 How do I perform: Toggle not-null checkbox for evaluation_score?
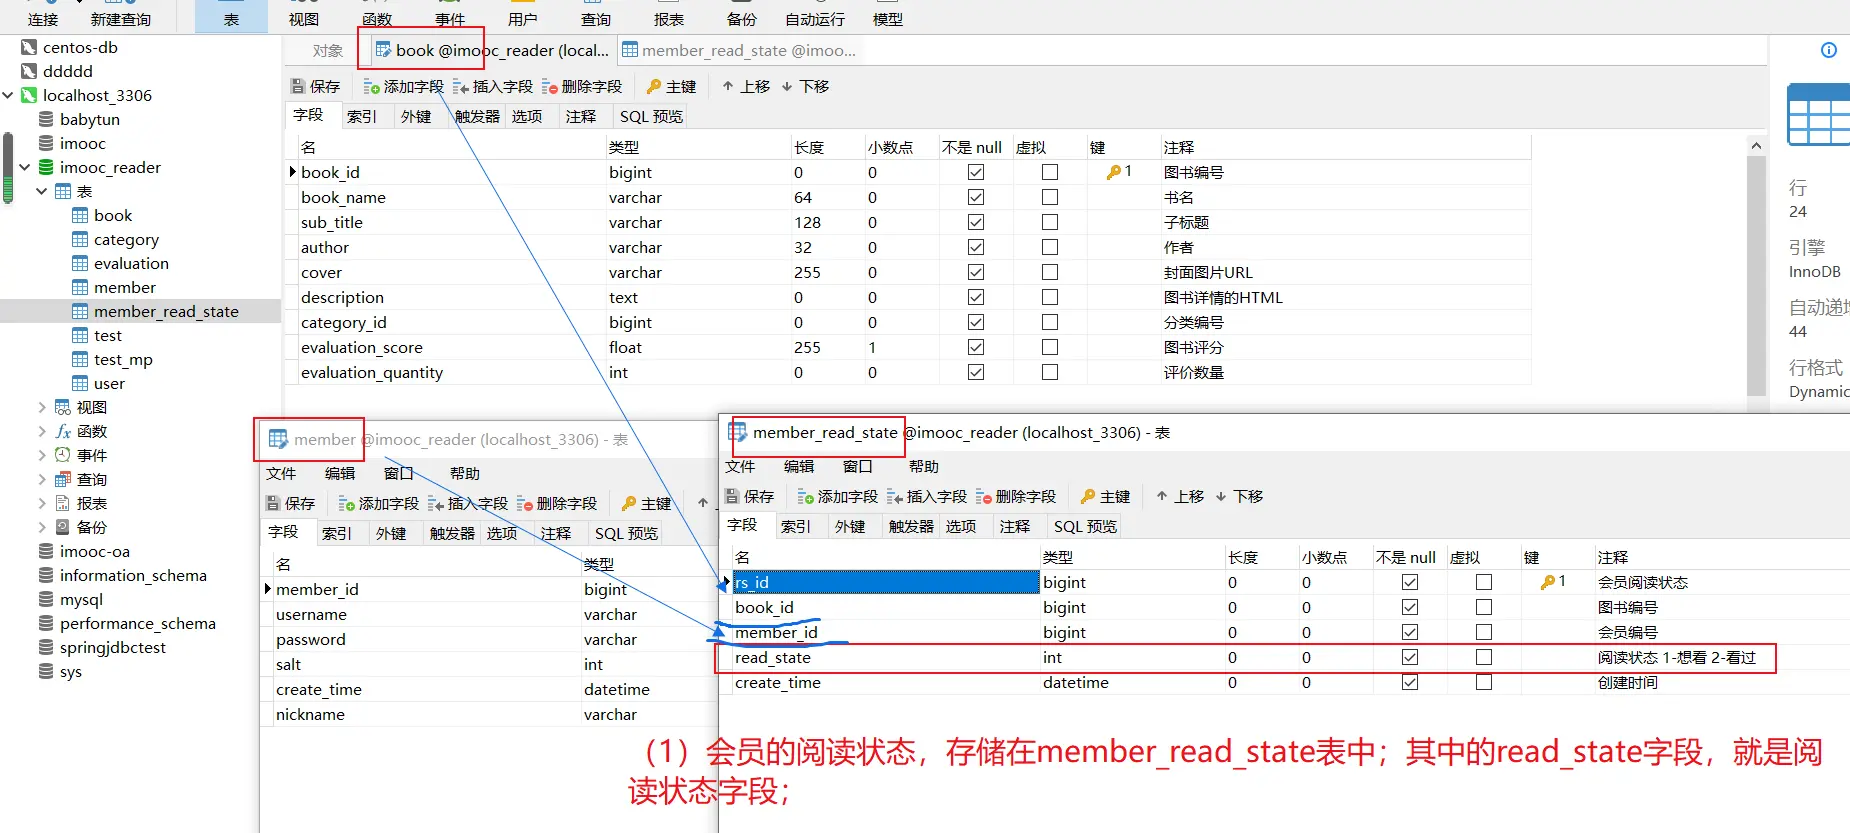976,347
